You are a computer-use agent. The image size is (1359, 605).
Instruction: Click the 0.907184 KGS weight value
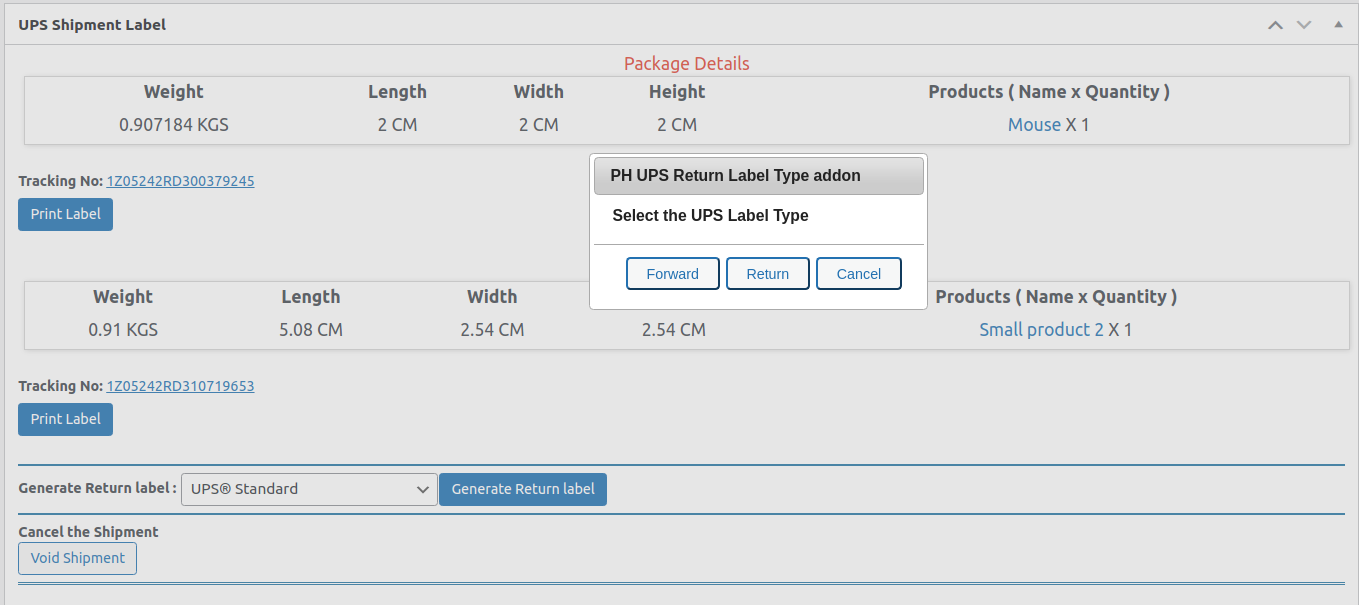point(174,125)
